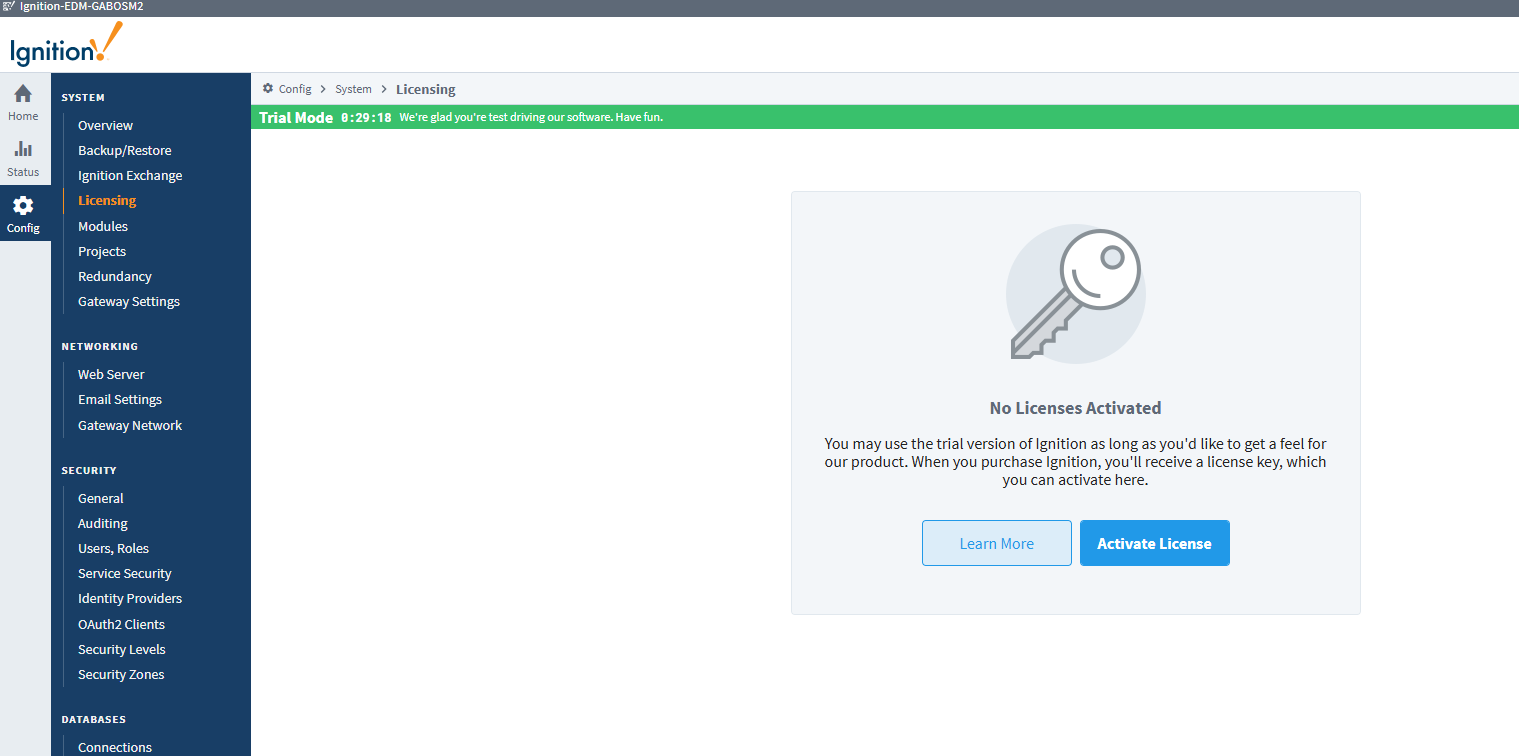This screenshot has height=756, width=1519.
Task: Click Config in the breadcrumb
Action: pyautogui.click(x=295, y=89)
